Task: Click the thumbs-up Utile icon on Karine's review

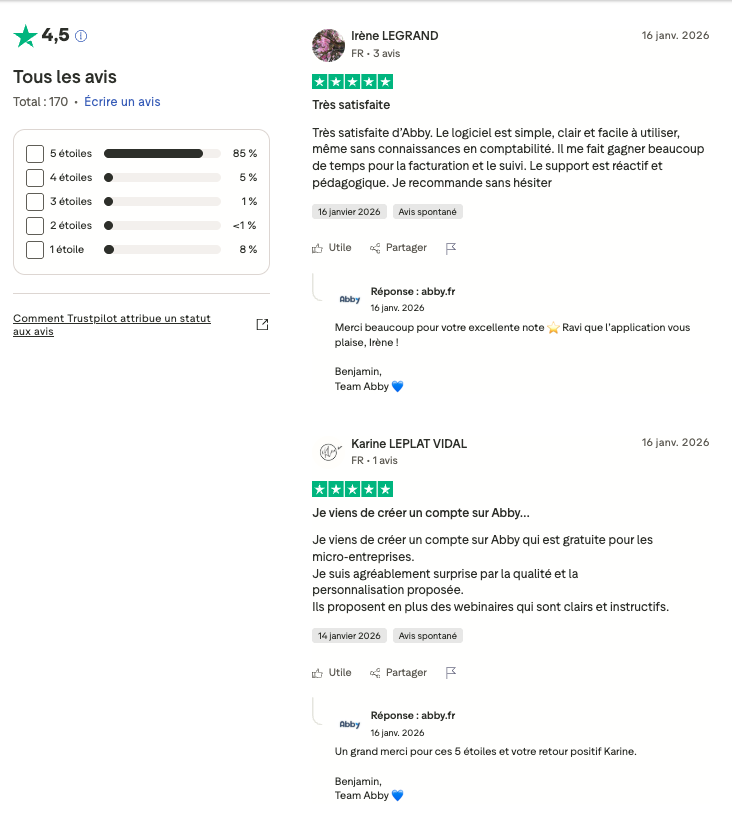Action: [318, 673]
